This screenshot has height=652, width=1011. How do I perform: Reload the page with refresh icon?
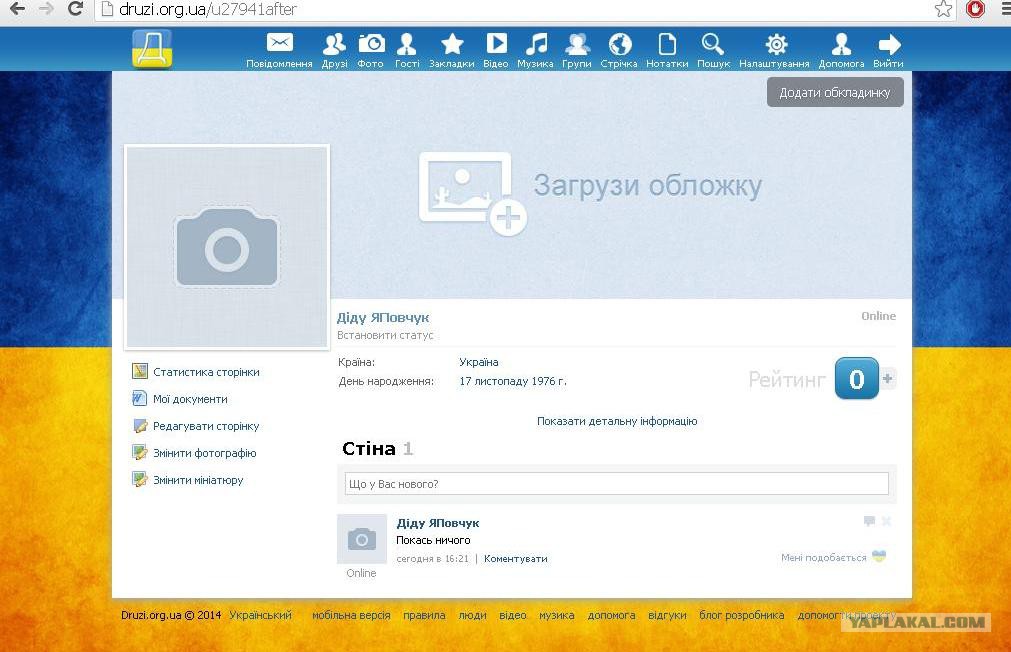click(x=75, y=9)
